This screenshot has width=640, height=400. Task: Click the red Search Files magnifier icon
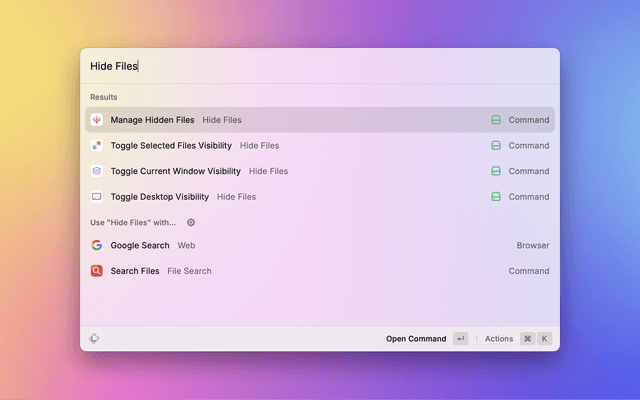97,271
